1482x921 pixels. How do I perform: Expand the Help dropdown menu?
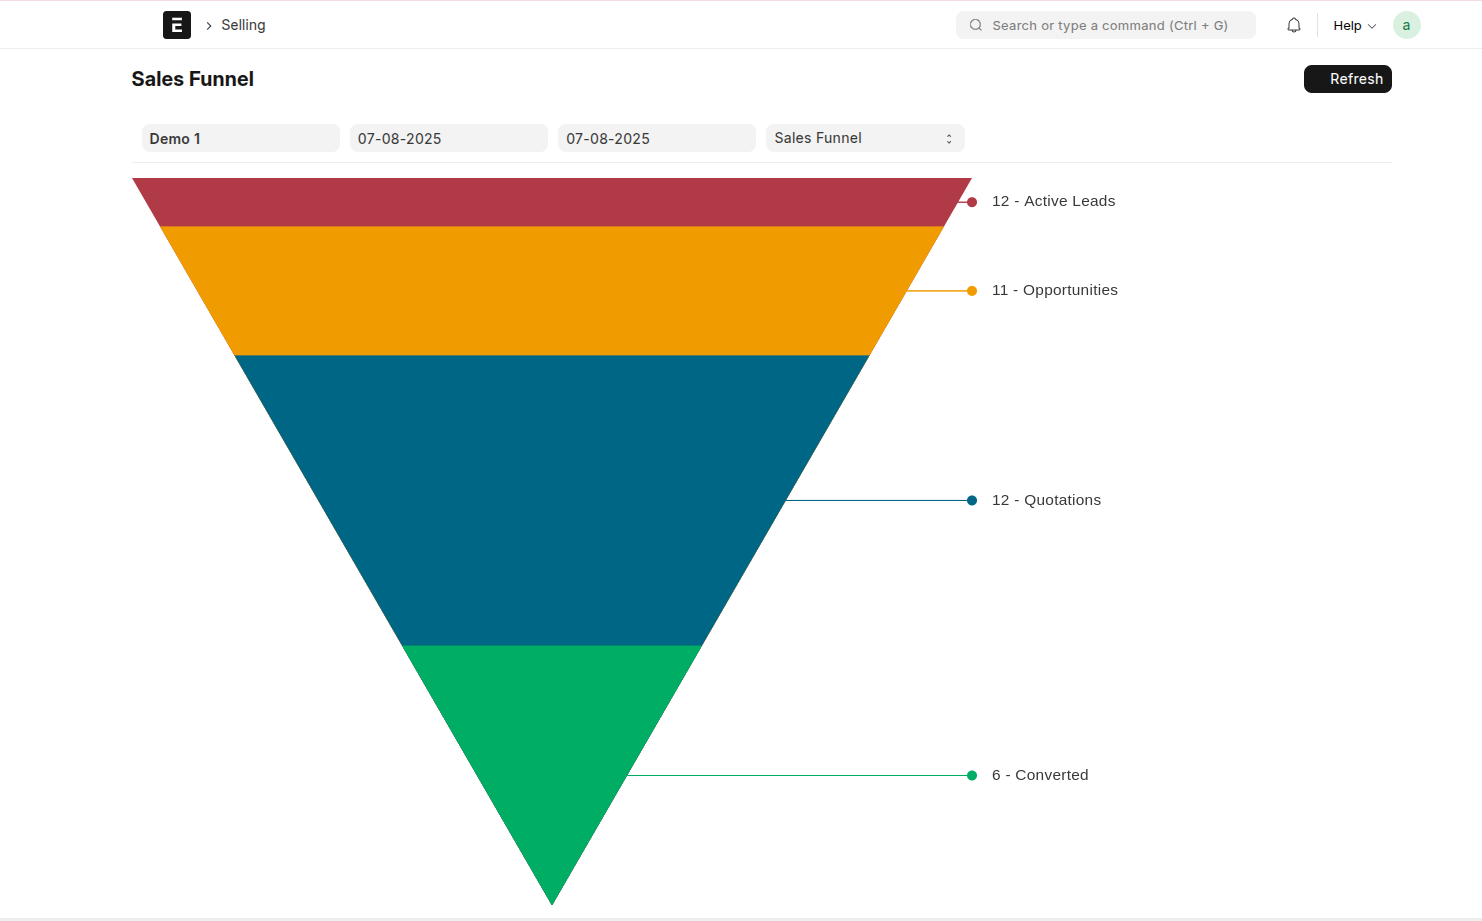point(1353,25)
